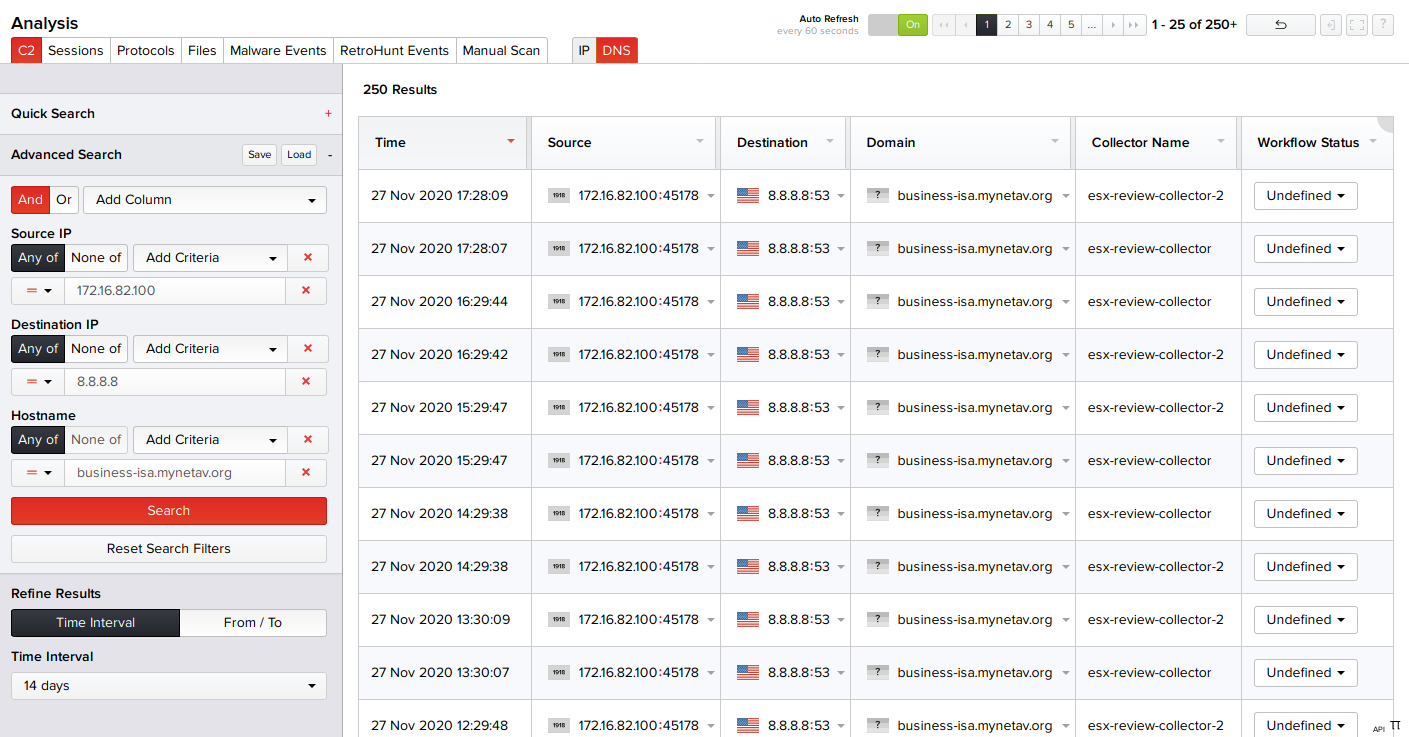Click the Source IP value input field
This screenshot has width=1409, height=737.
174,291
